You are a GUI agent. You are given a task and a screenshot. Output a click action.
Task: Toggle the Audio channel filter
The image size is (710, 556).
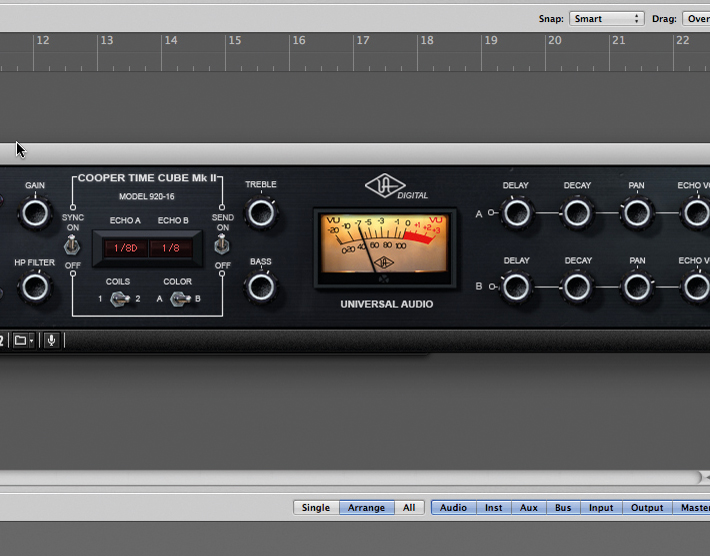(453, 508)
